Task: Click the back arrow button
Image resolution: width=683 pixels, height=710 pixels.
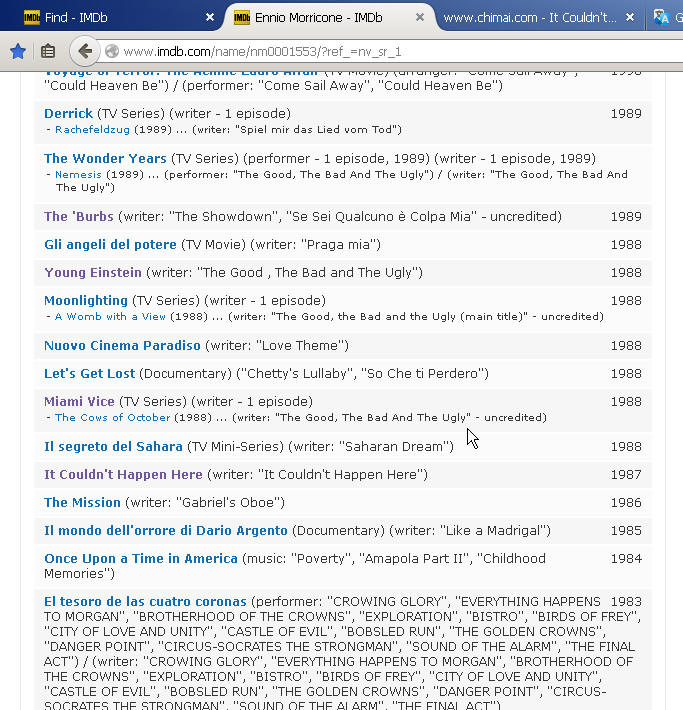Action: (84, 51)
